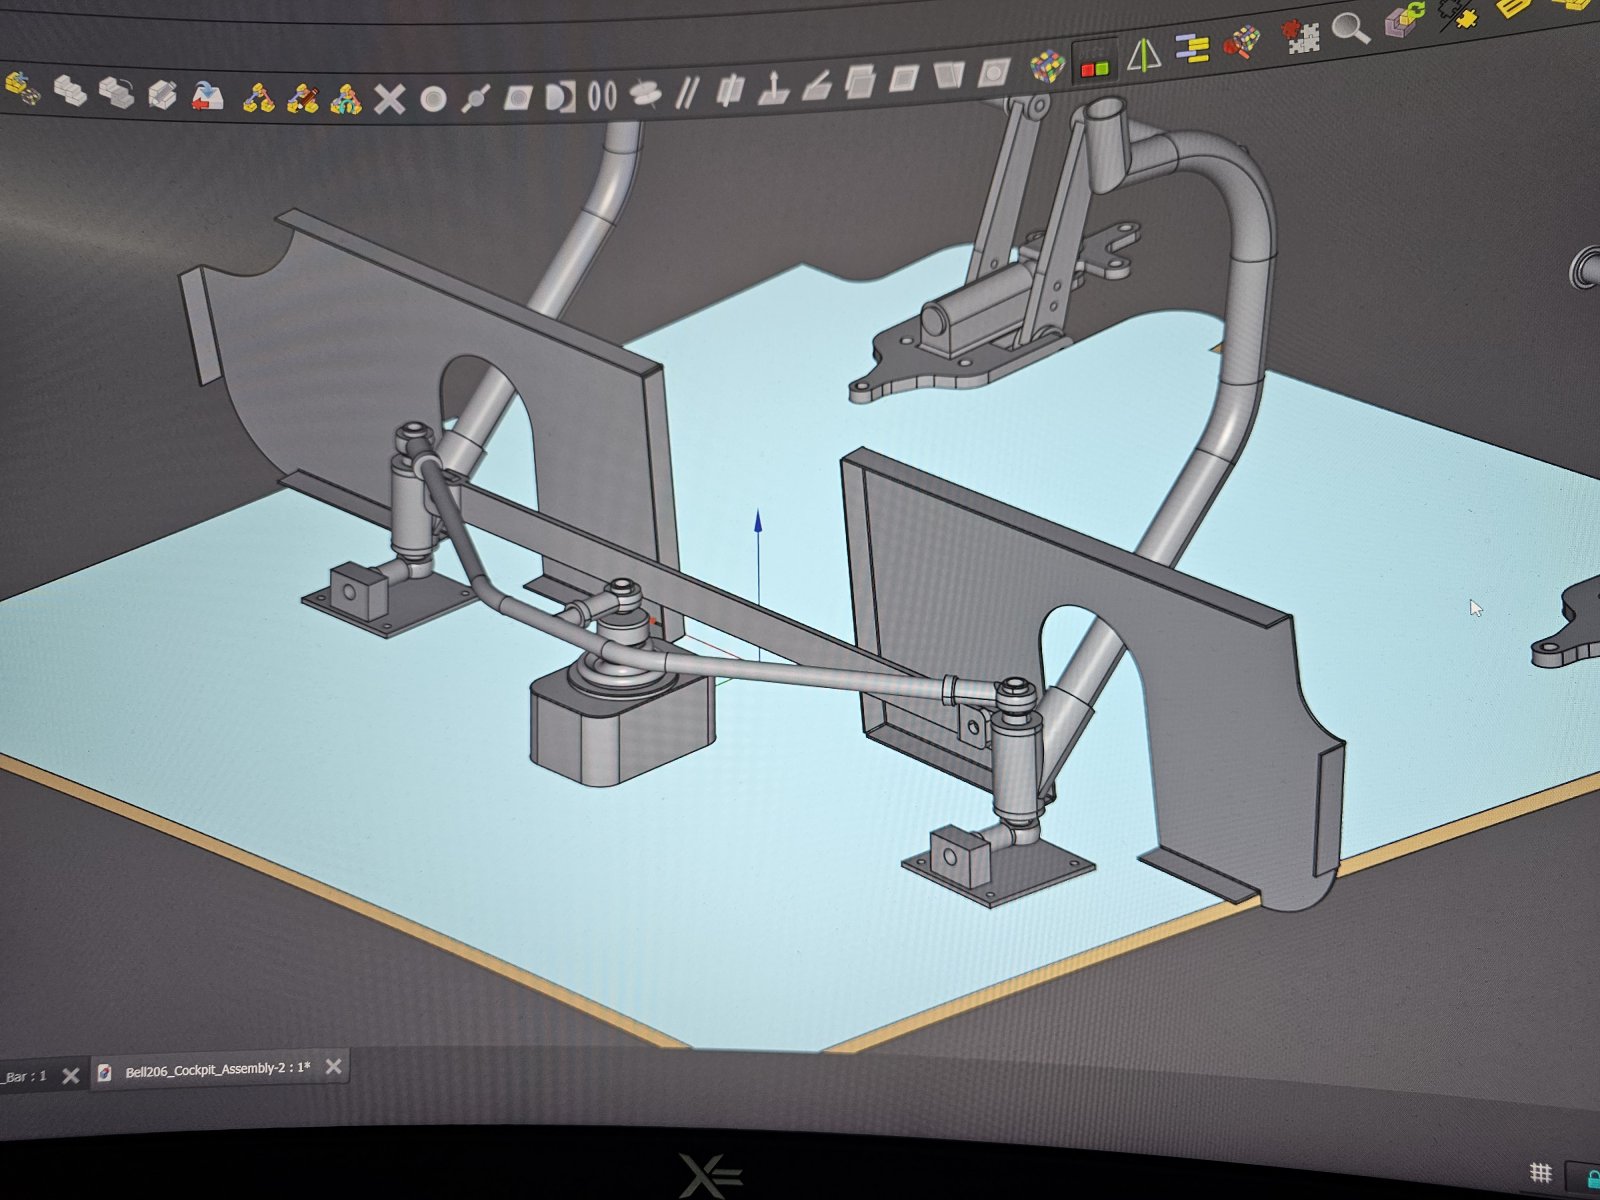Select the point identity circle constraint
Image resolution: width=1600 pixels, height=1200 pixels.
coord(432,99)
